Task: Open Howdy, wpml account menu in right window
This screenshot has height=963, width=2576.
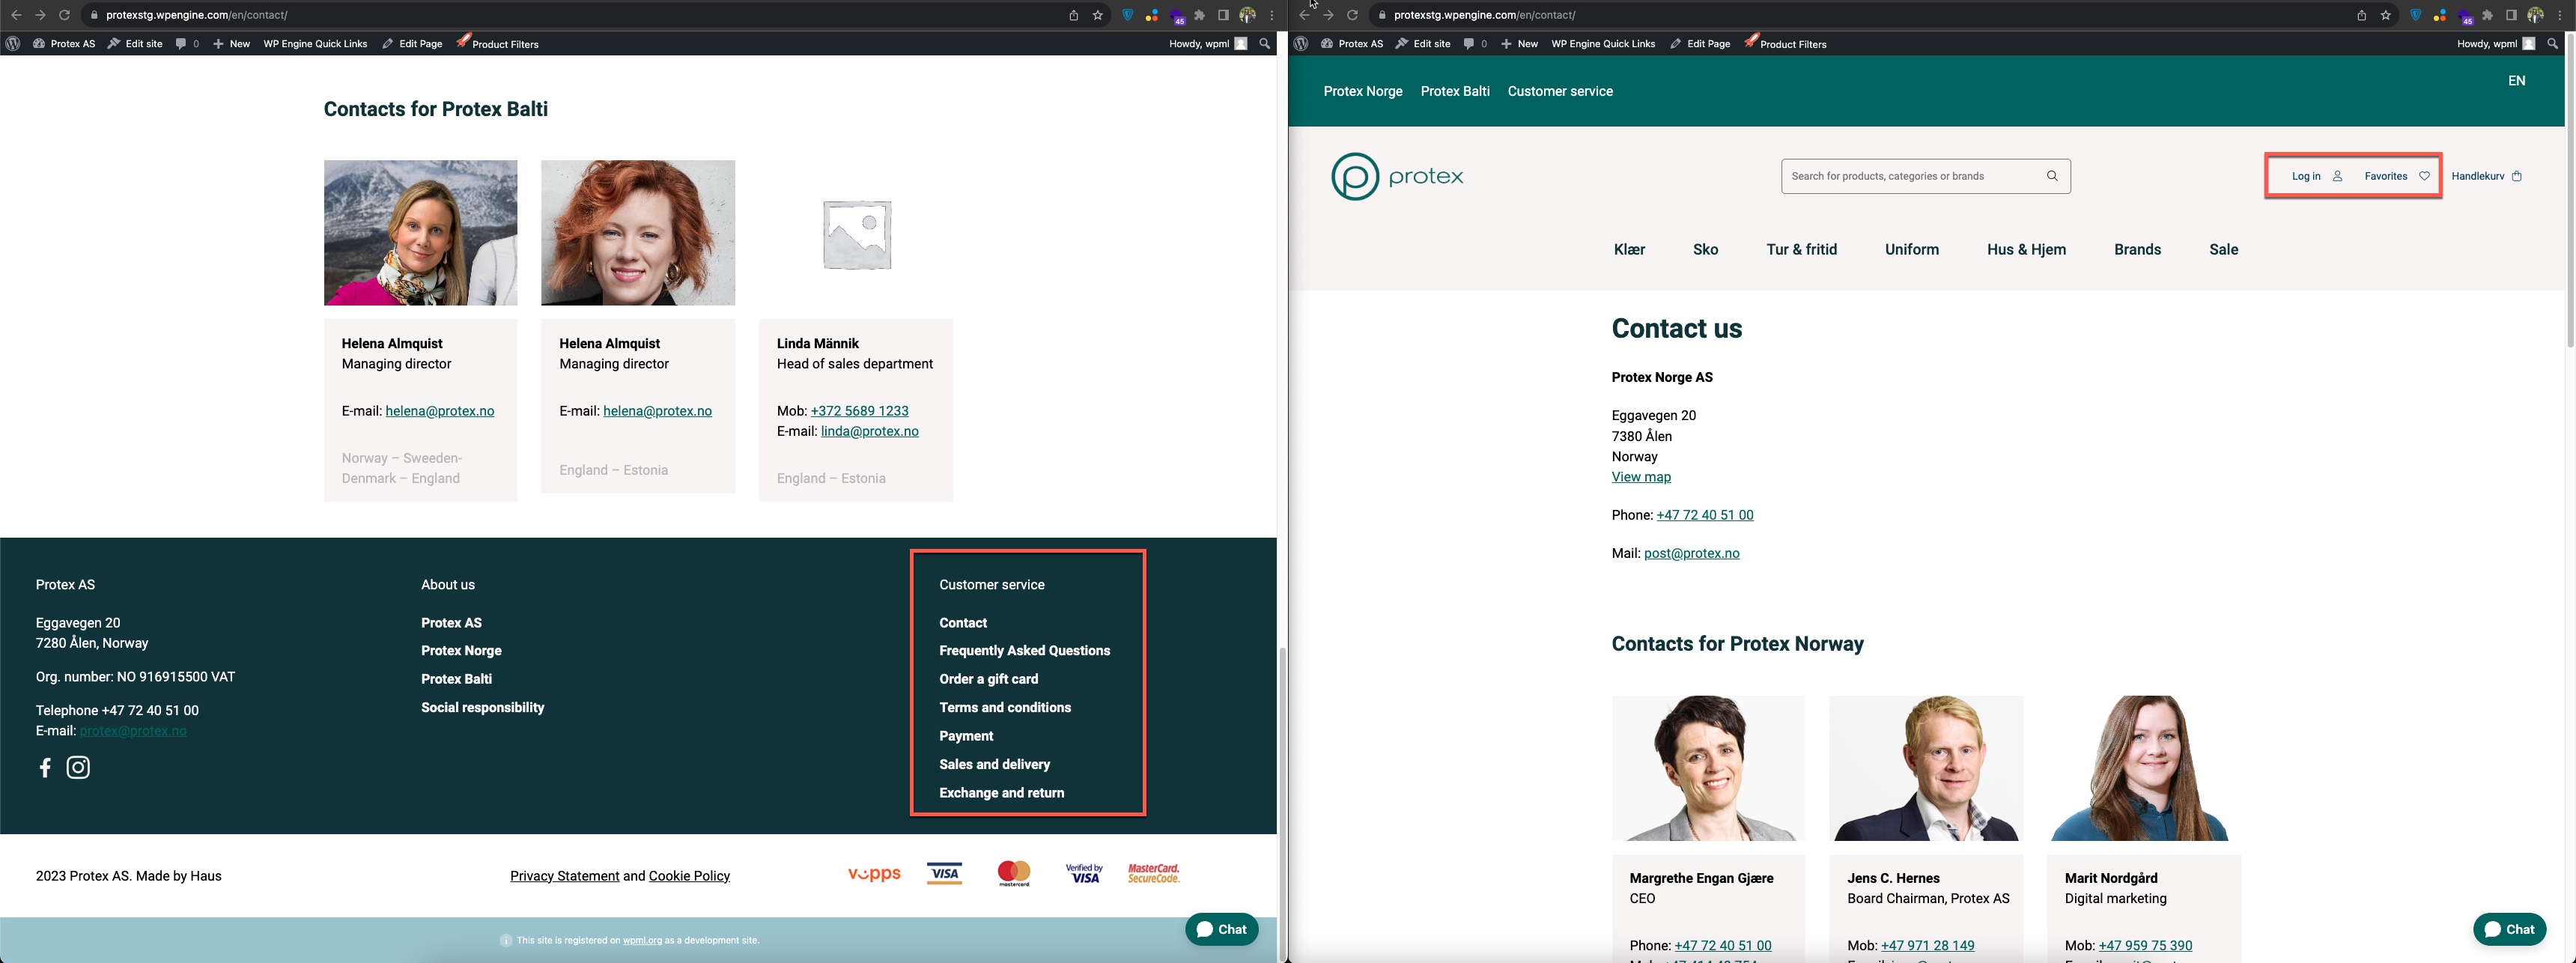Action: (x=2496, y=44)
